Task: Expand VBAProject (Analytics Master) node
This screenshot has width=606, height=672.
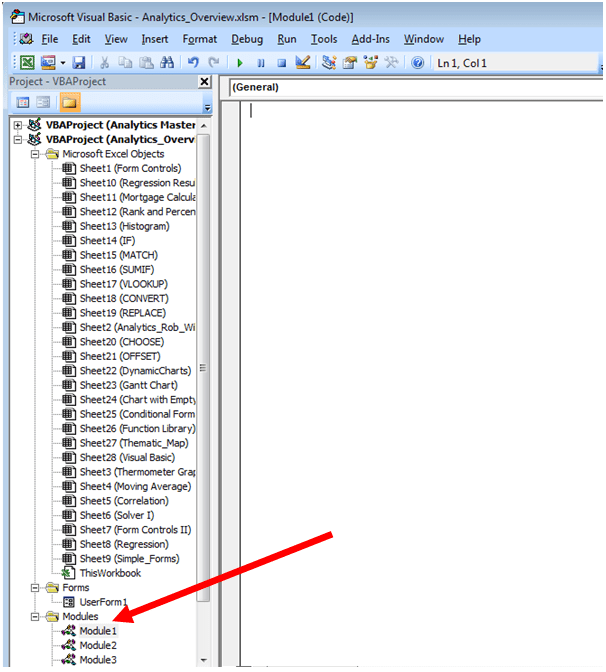Action: 18,125
